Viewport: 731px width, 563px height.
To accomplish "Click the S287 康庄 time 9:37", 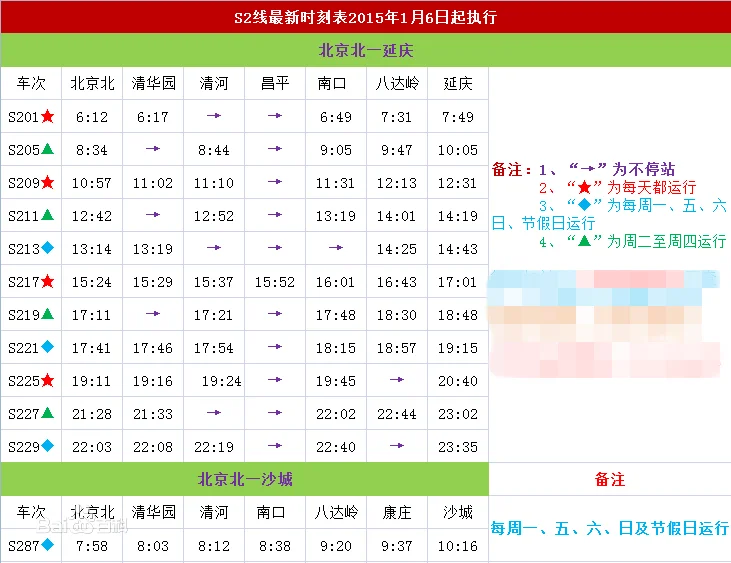I will pyautogui.click(x=397, y=546).
